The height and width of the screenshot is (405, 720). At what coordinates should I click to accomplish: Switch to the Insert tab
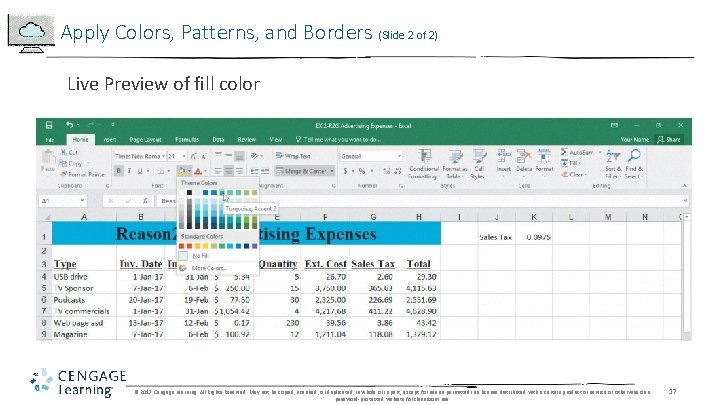[109, 140]
